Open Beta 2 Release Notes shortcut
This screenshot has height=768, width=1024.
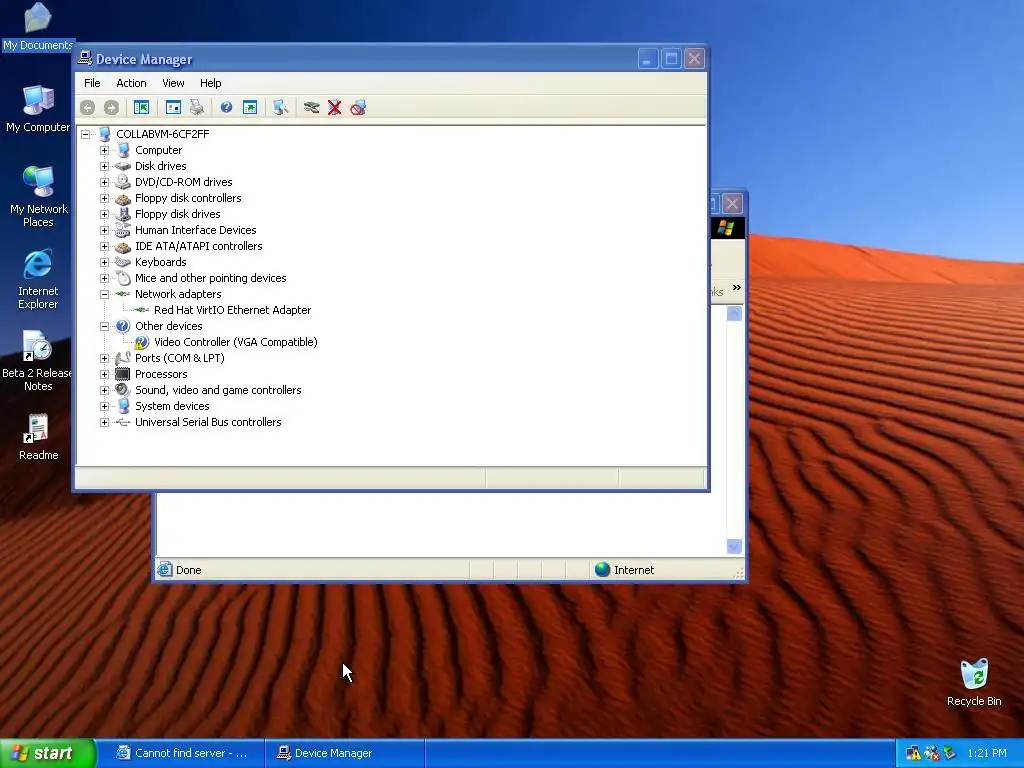pyautogui.click(x=38, y=361)
